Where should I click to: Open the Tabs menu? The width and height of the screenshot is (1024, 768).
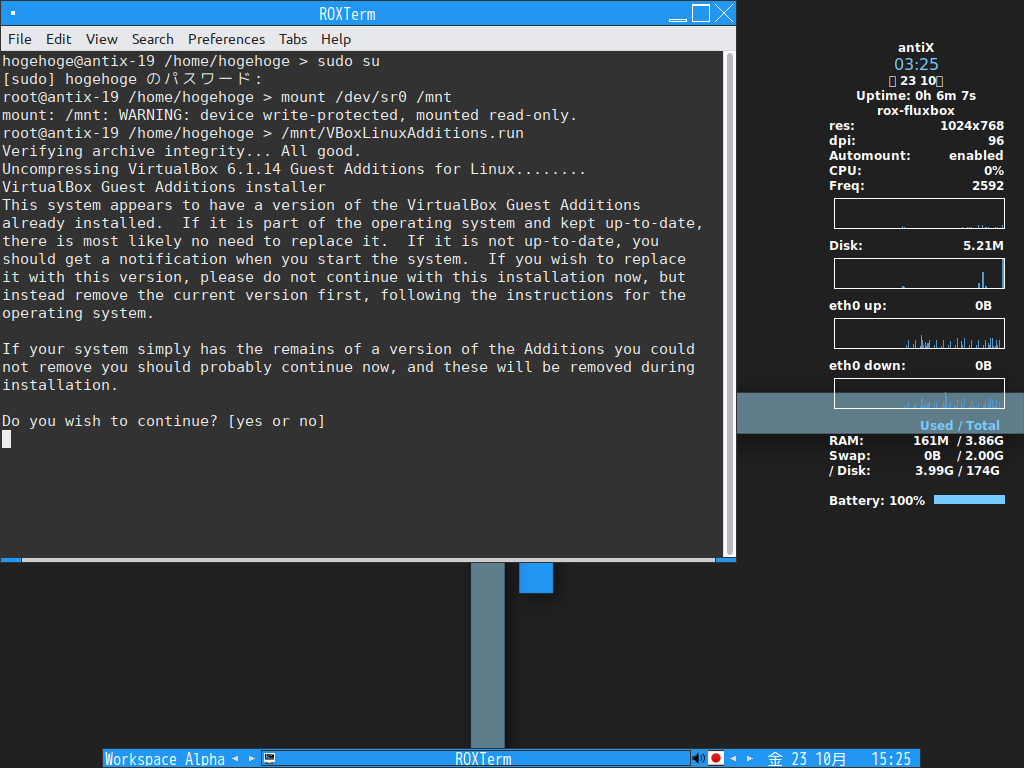(x=293, y=39)
